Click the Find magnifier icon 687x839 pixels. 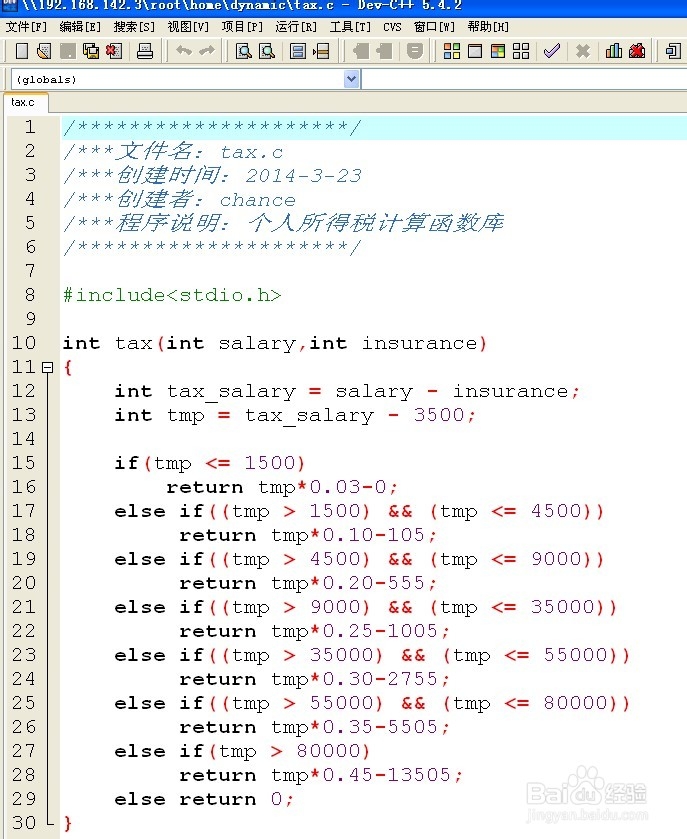point(244,51)
